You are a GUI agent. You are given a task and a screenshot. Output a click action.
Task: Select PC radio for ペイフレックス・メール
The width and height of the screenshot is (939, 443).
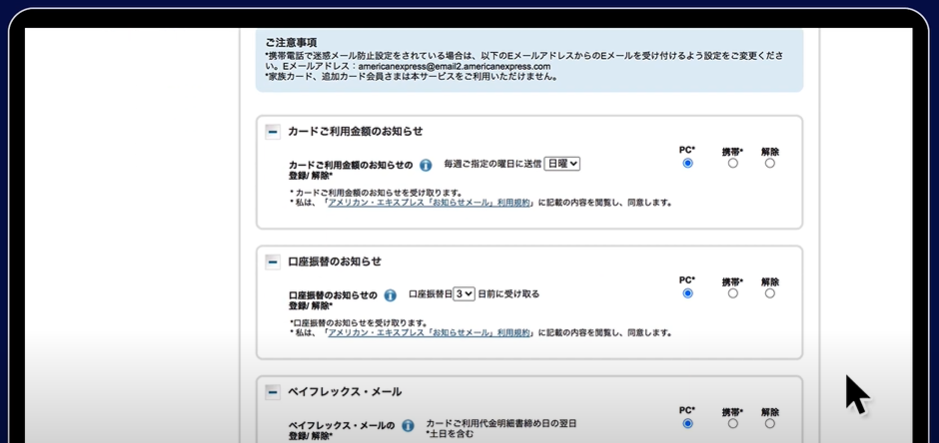pyautogui.click(x=687, y=424)
